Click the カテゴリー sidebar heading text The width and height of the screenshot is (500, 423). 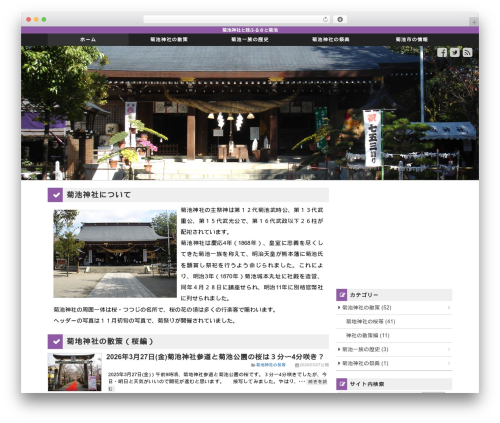(x=364, y=295)
